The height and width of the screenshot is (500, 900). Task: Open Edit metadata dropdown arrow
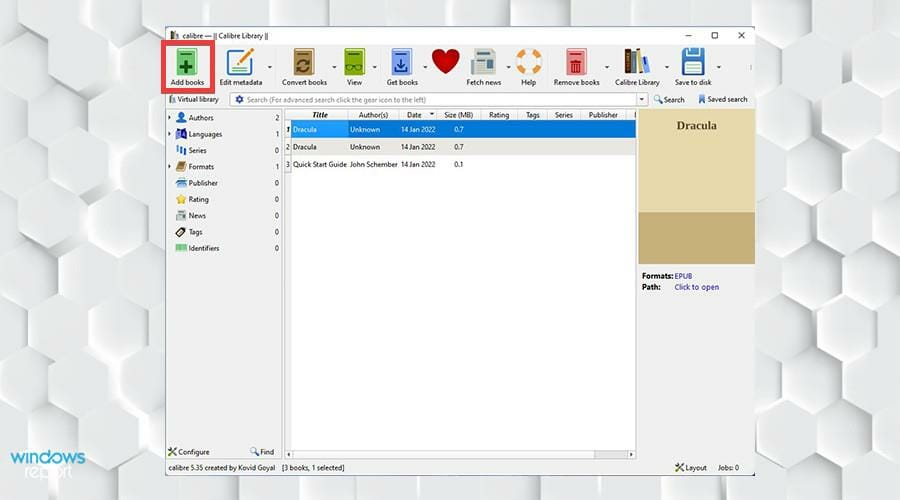pos(270,67)
